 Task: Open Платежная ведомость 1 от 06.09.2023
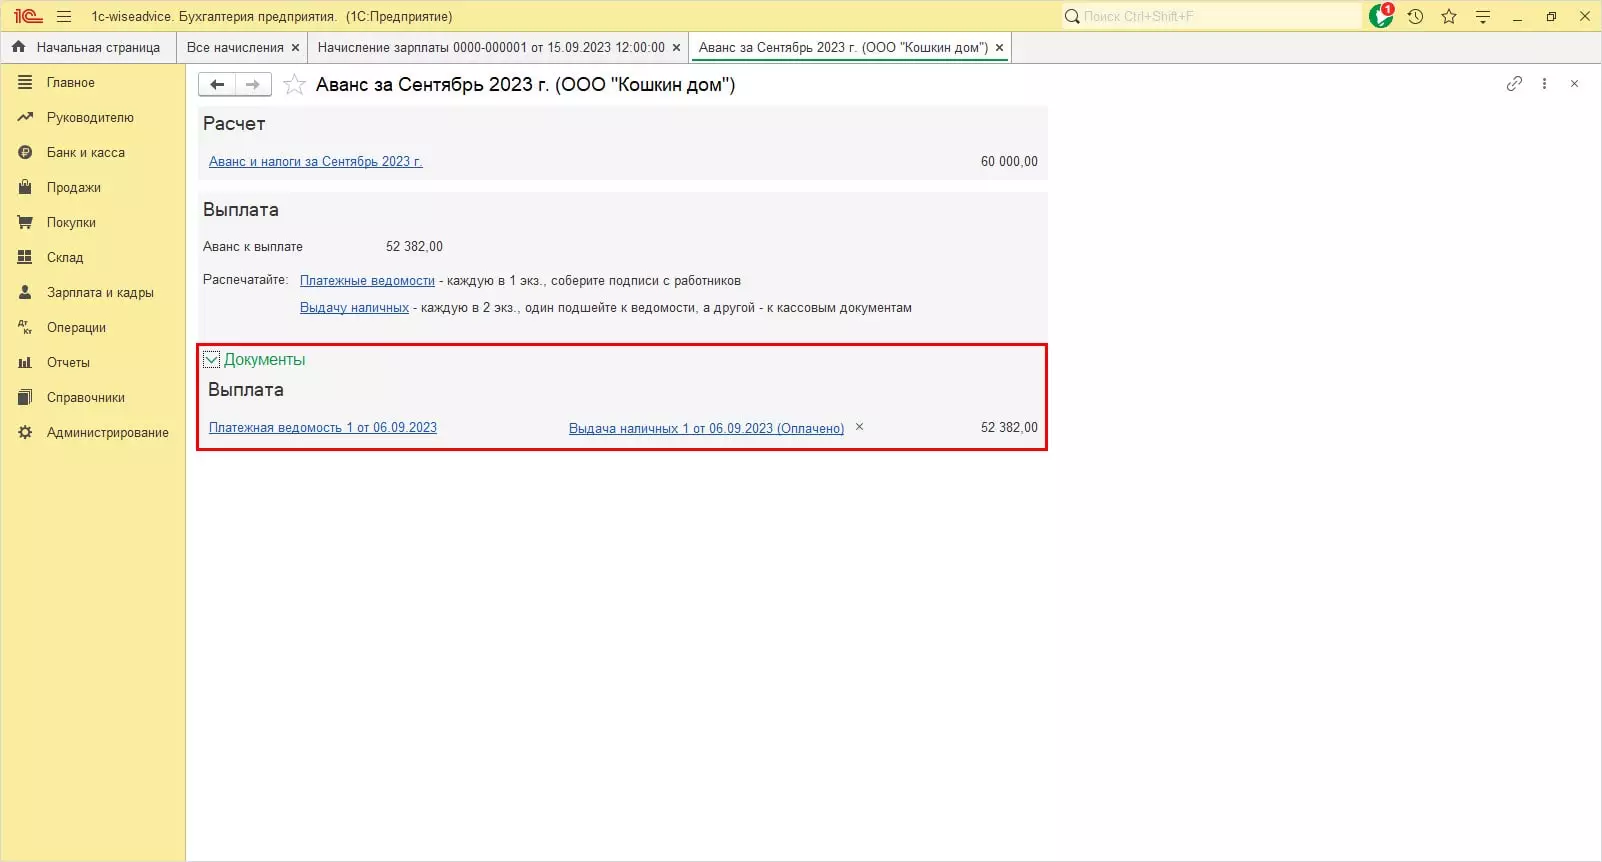(323, 427)
